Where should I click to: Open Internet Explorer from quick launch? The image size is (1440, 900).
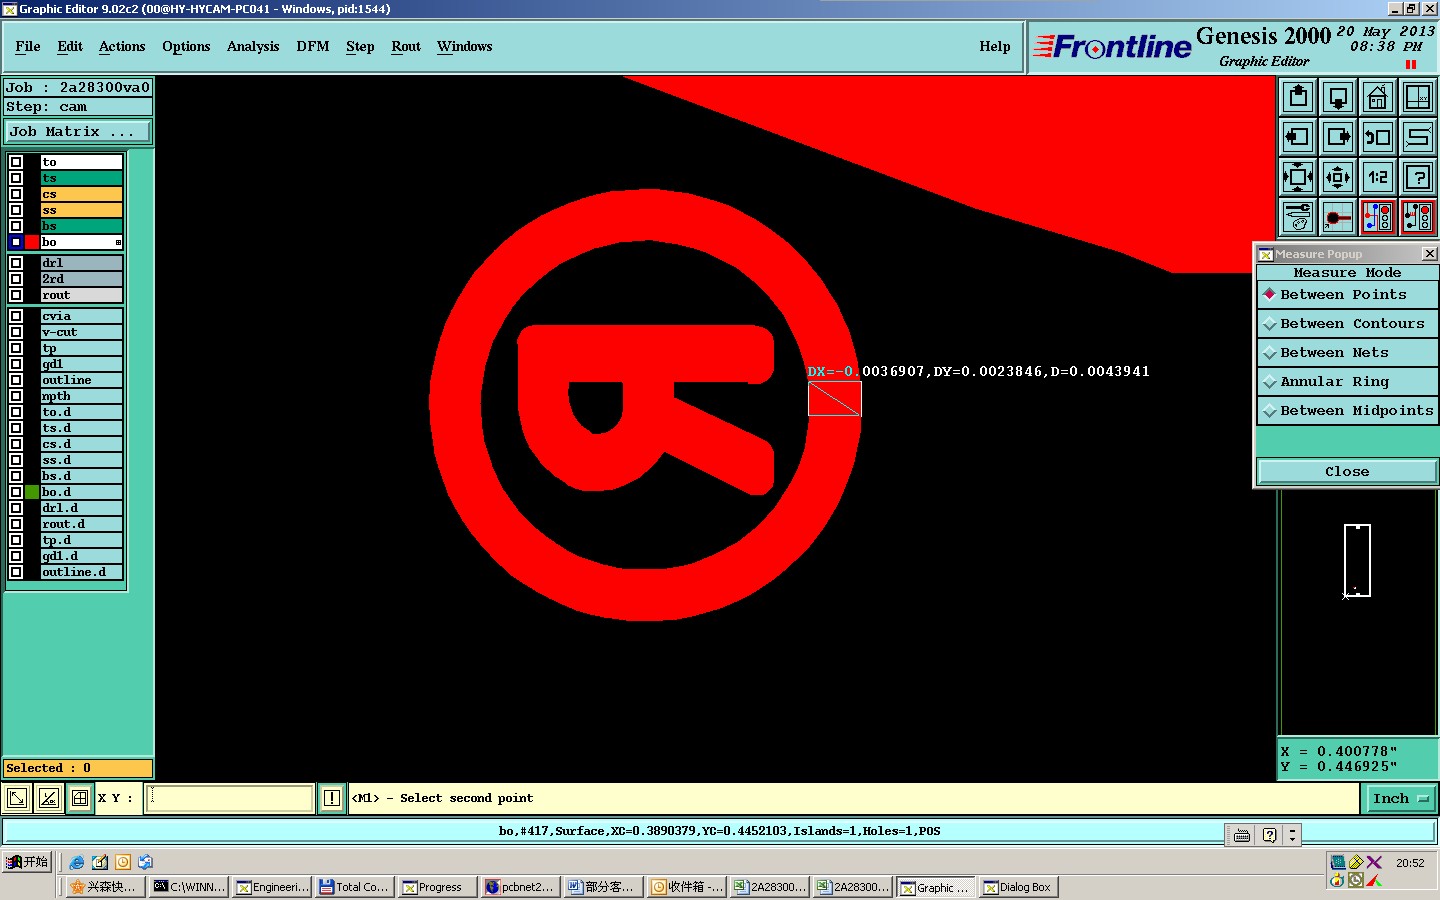(77, 862)
